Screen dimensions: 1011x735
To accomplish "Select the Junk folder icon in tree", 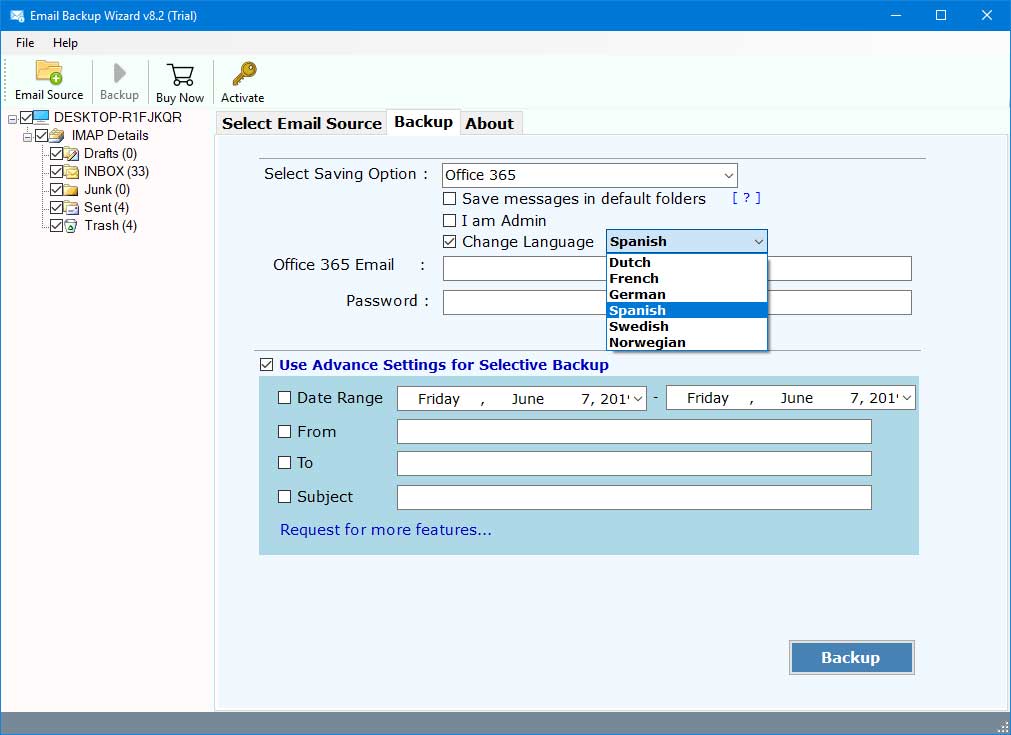I will tap(72, 190).
